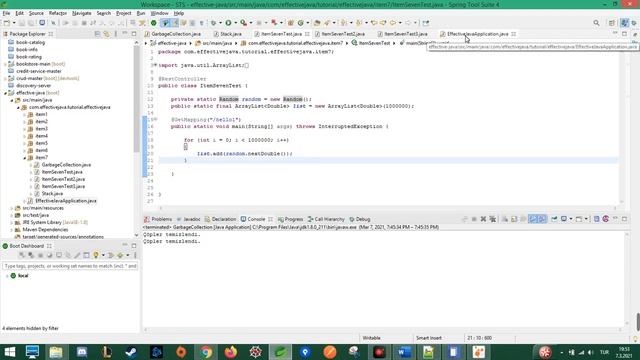Screen dimensions: 640x360
Task: Switch to the Call Hierarchy tab
Action: coord(326,219)
